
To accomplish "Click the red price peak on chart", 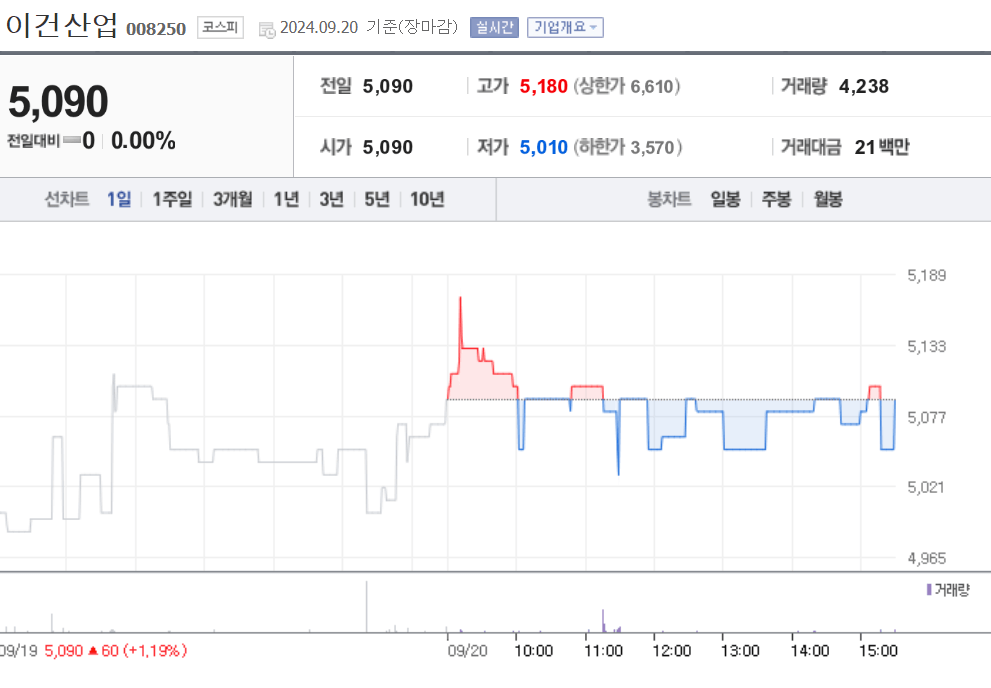I will point(460,298).
